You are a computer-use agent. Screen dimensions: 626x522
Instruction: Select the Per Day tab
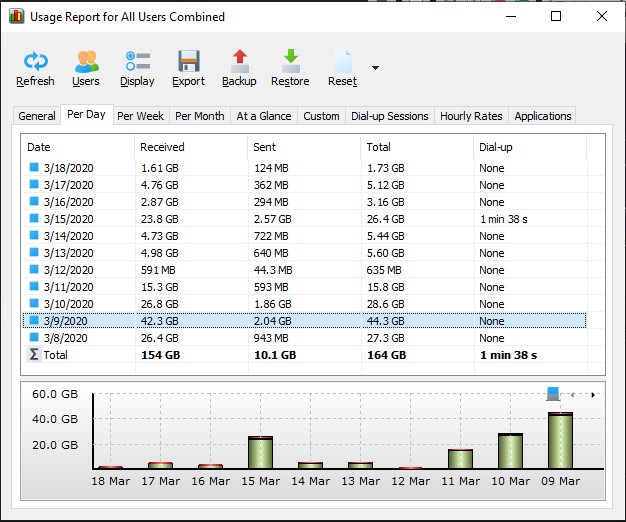click(x=87, y=115)
